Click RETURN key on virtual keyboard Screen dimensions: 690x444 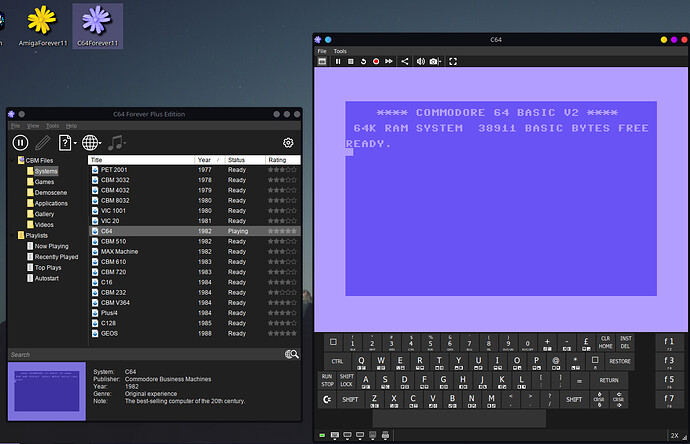coord(609,380)
